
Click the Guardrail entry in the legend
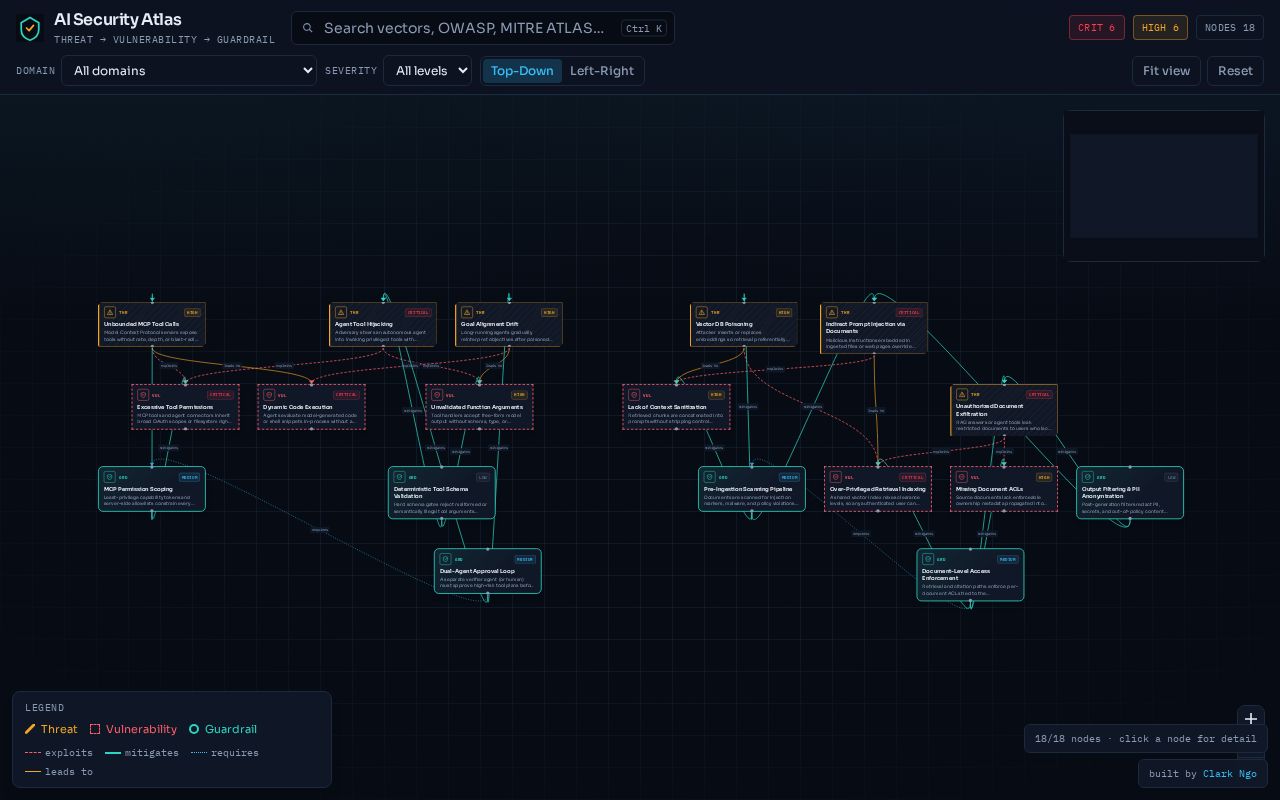223,729
